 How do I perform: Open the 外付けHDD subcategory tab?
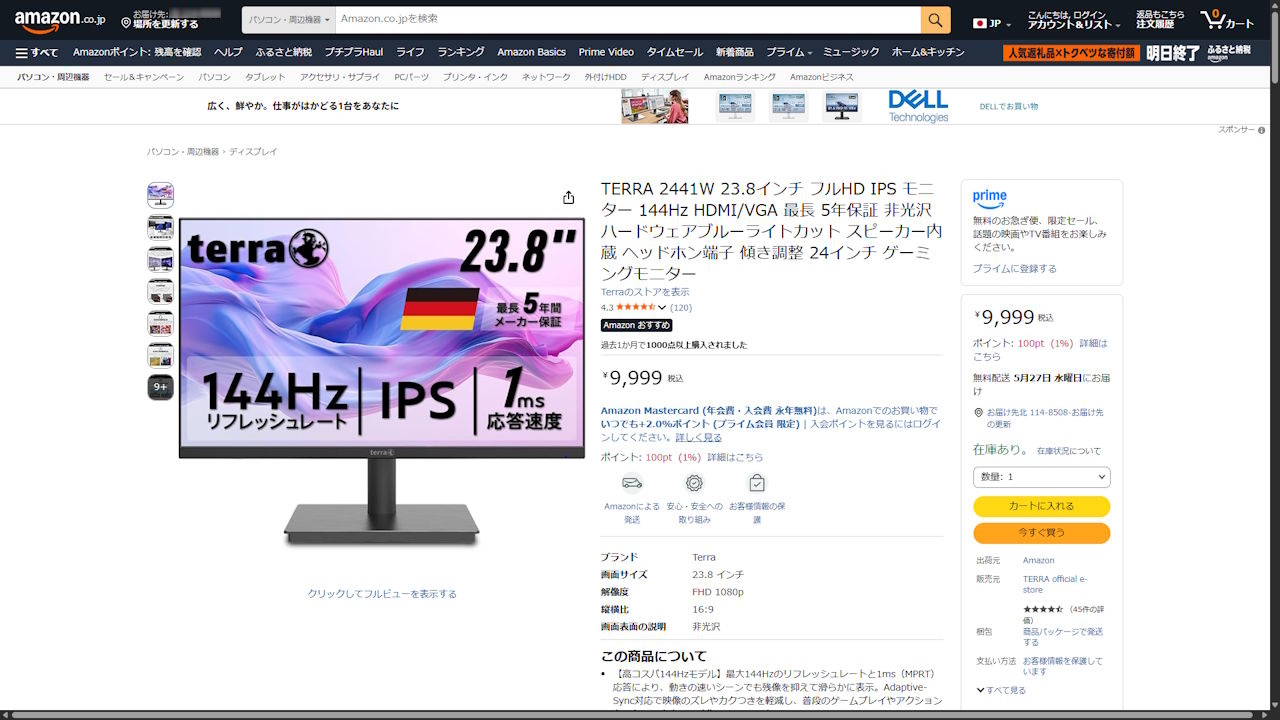pyautogui.click(x=606, y=77)
